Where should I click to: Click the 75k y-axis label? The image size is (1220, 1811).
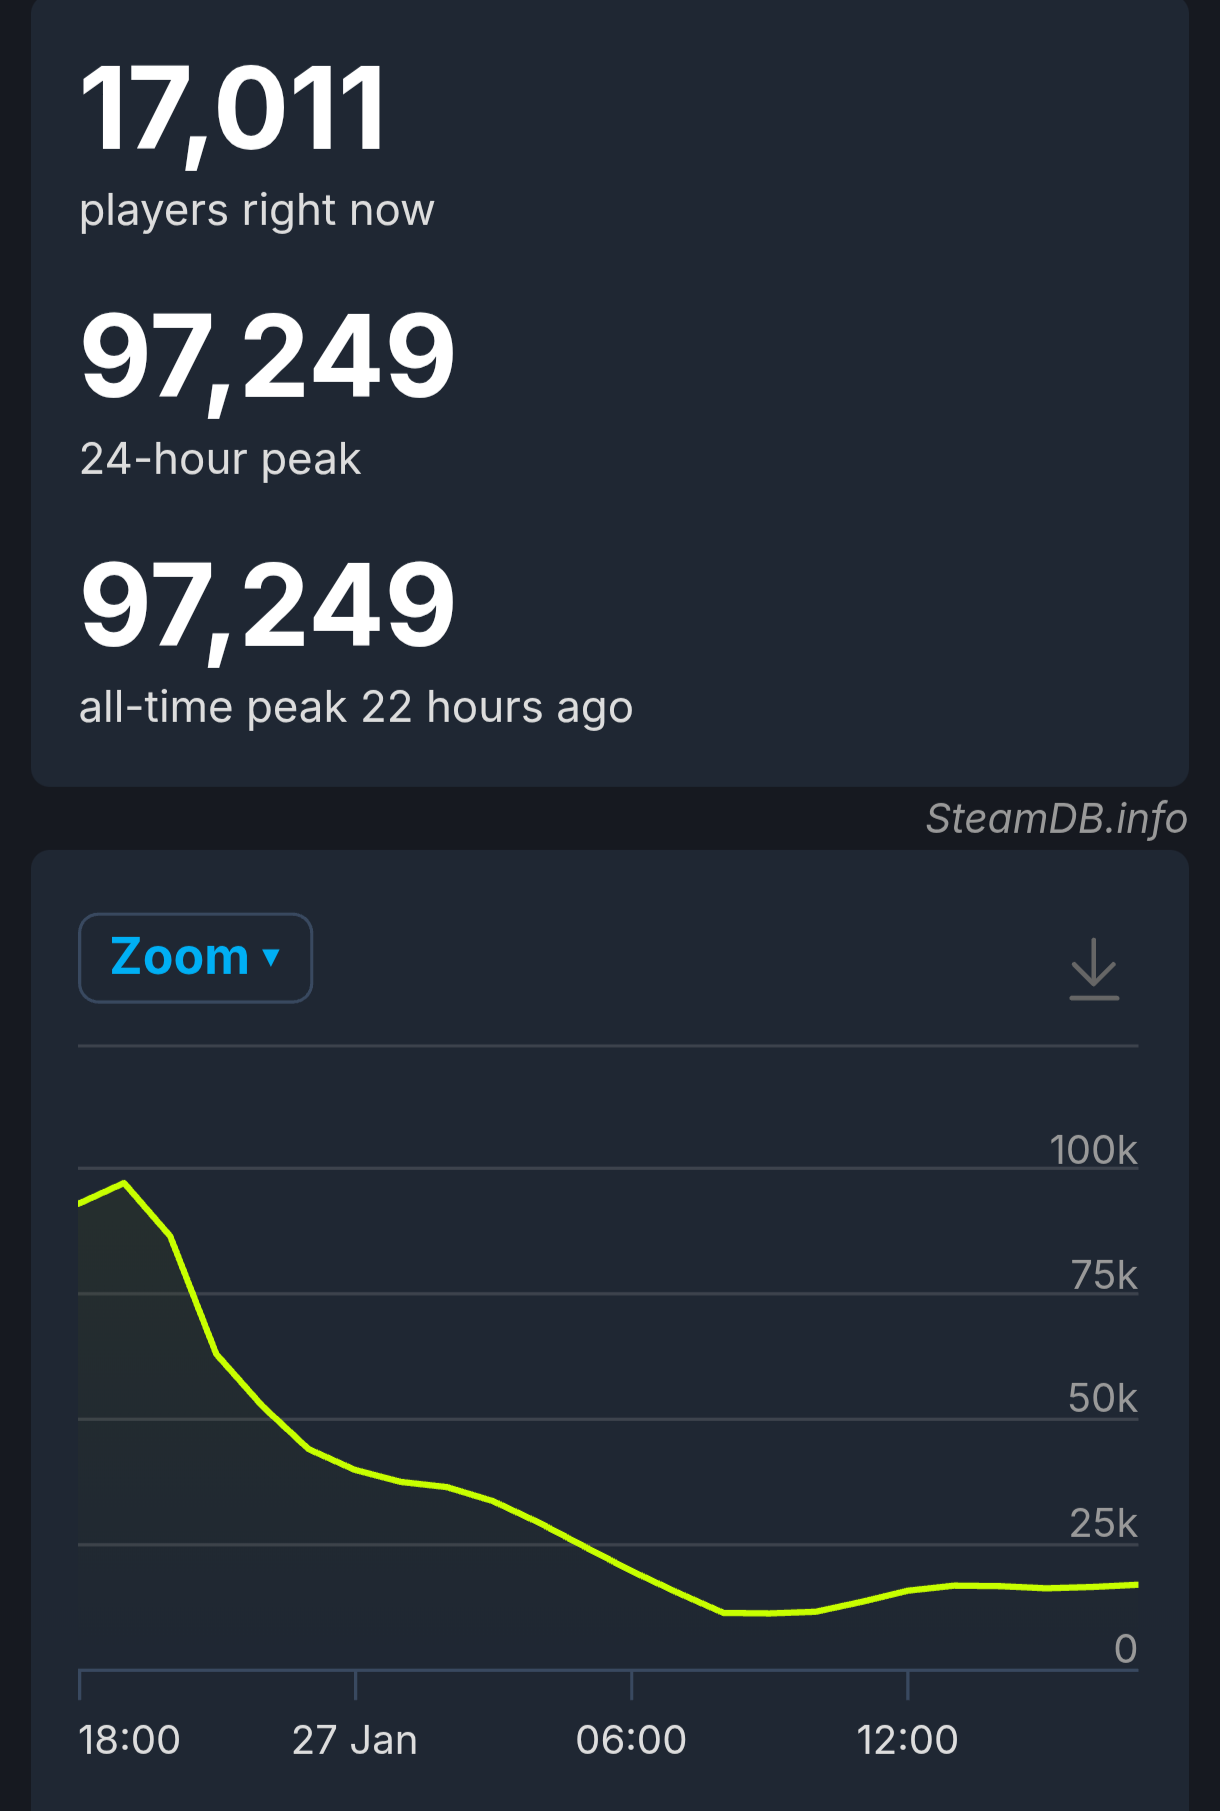click(1104, 1275)
